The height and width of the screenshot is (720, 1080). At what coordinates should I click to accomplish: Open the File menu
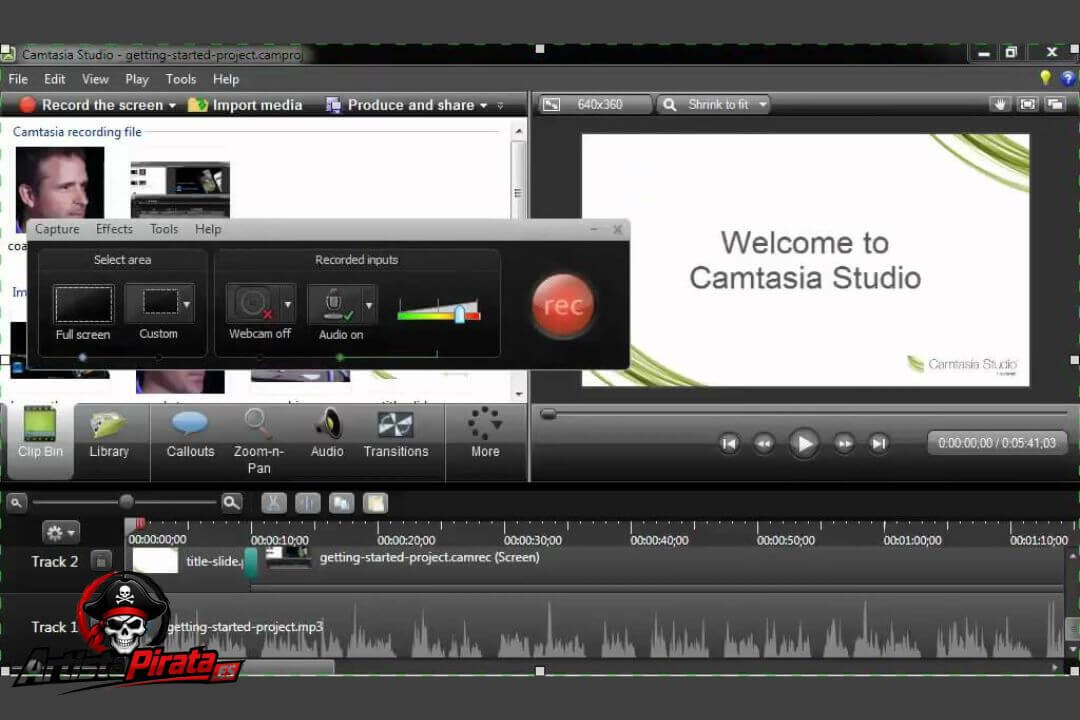coord(18,79)
